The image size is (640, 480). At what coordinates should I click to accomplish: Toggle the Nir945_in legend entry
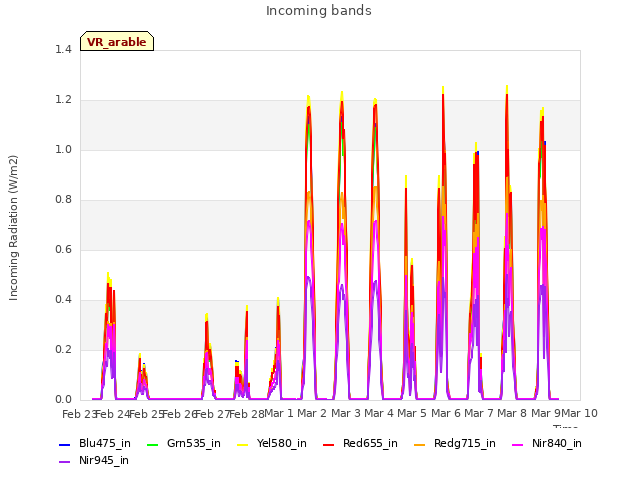(x=94, y=460)
